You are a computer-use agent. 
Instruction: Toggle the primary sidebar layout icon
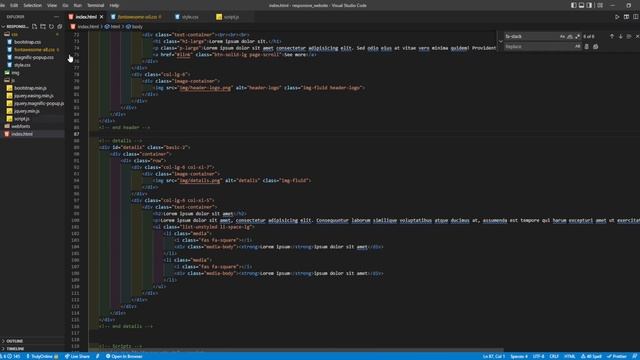(x=573, y=5)
